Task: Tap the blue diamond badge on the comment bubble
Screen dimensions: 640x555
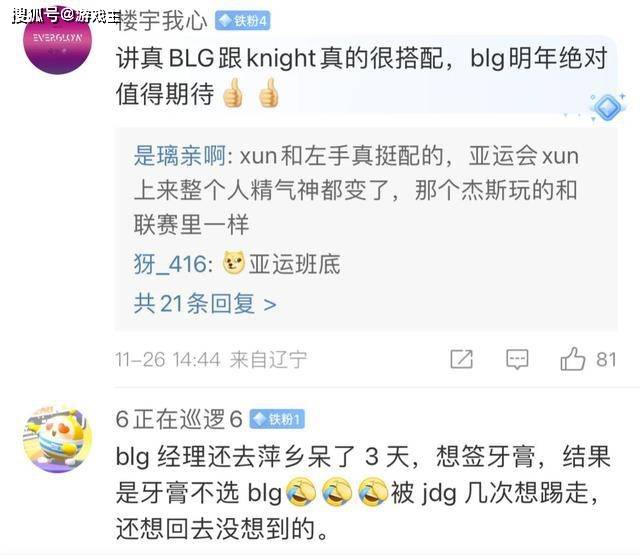Action: pos(608,108)
